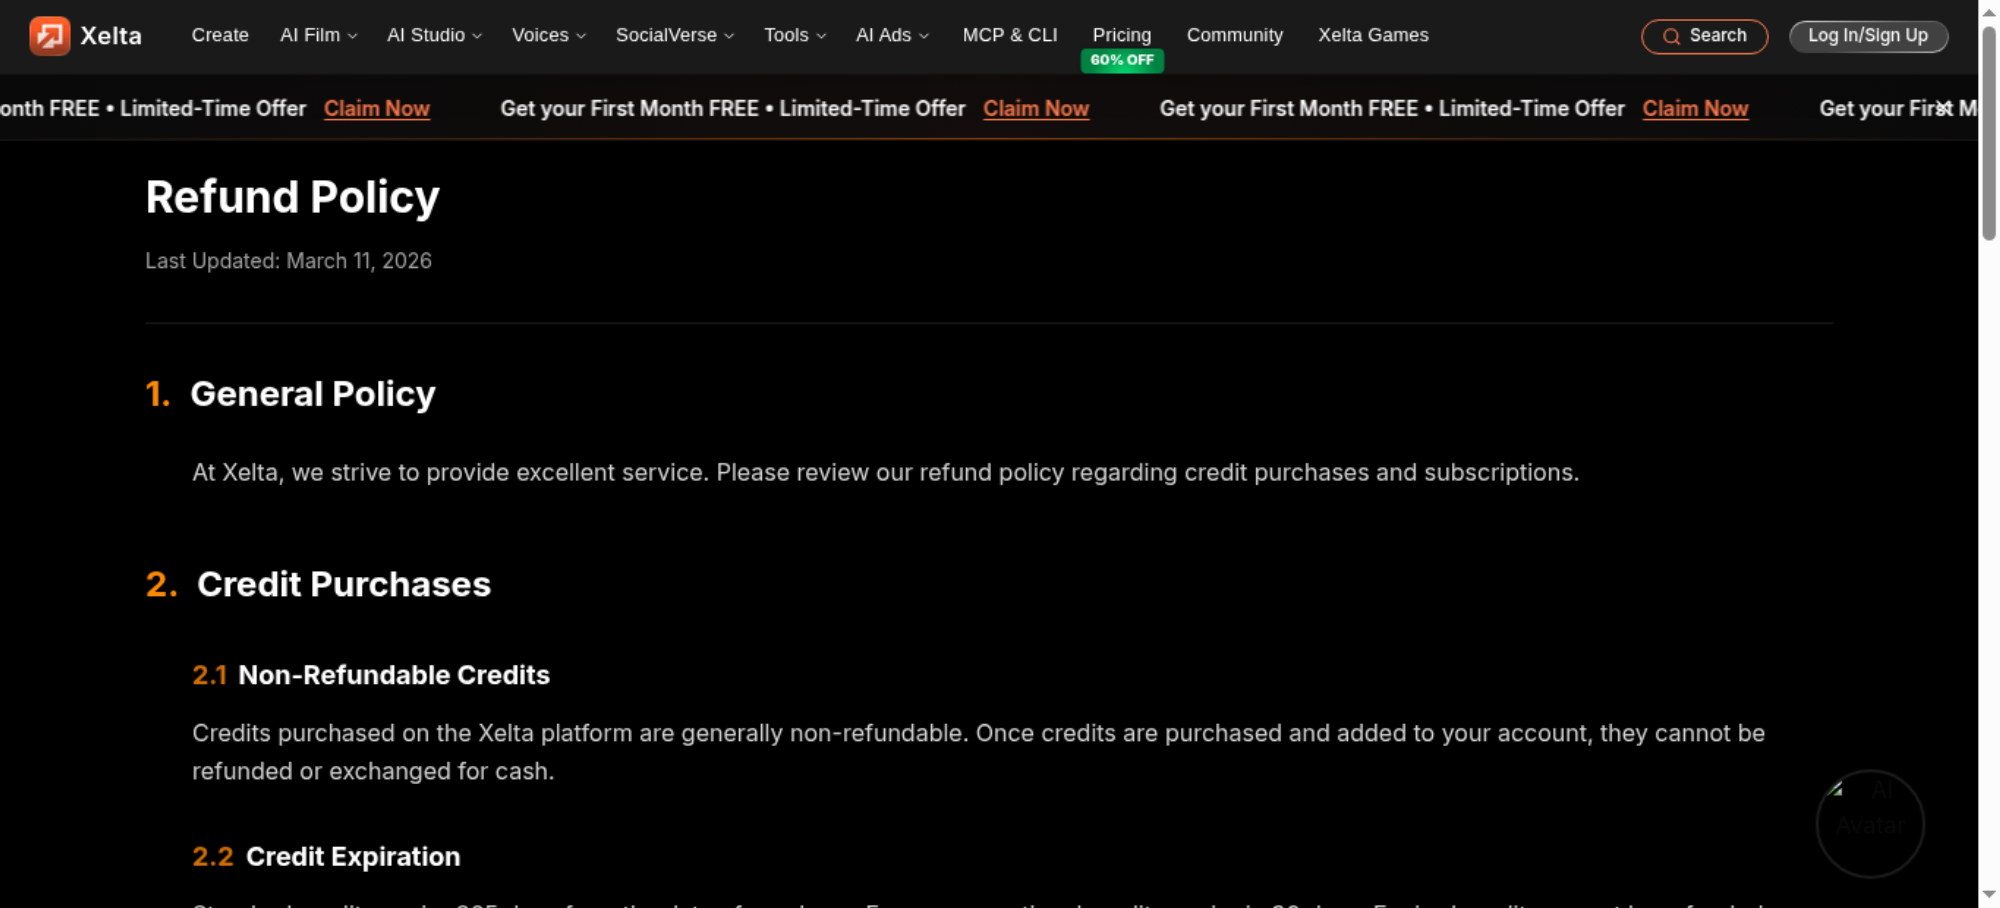Expand the AI Ads dropdown

click(892, 35)
